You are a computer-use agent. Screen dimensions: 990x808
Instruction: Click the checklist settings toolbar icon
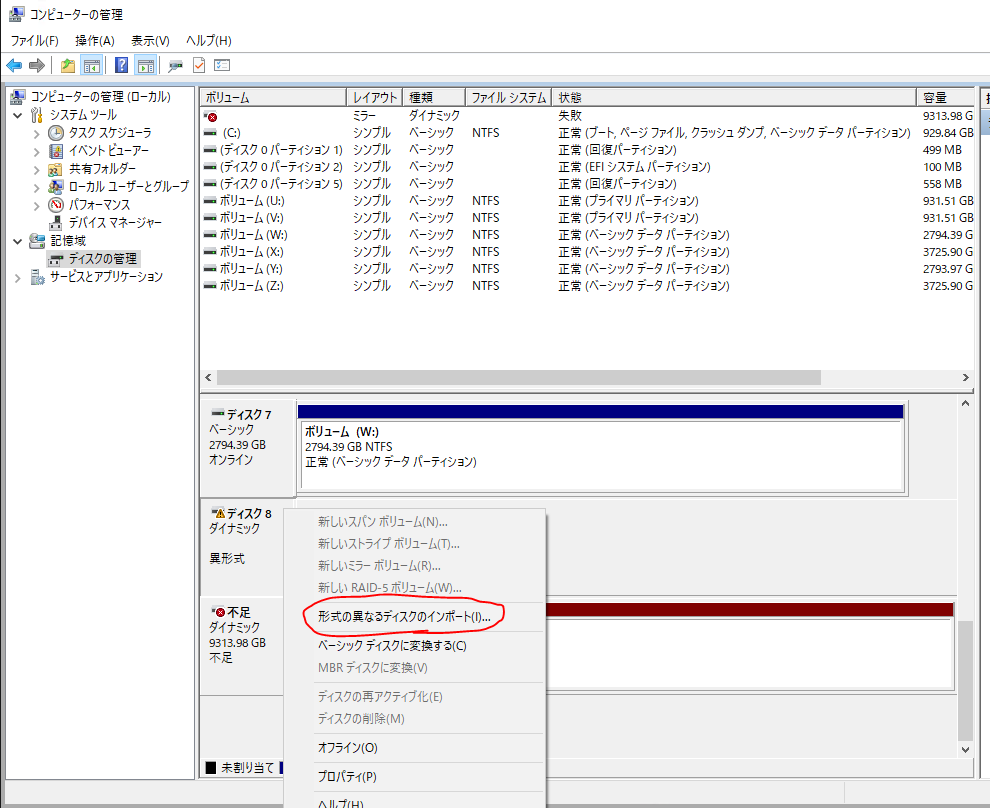click(222, 65)
